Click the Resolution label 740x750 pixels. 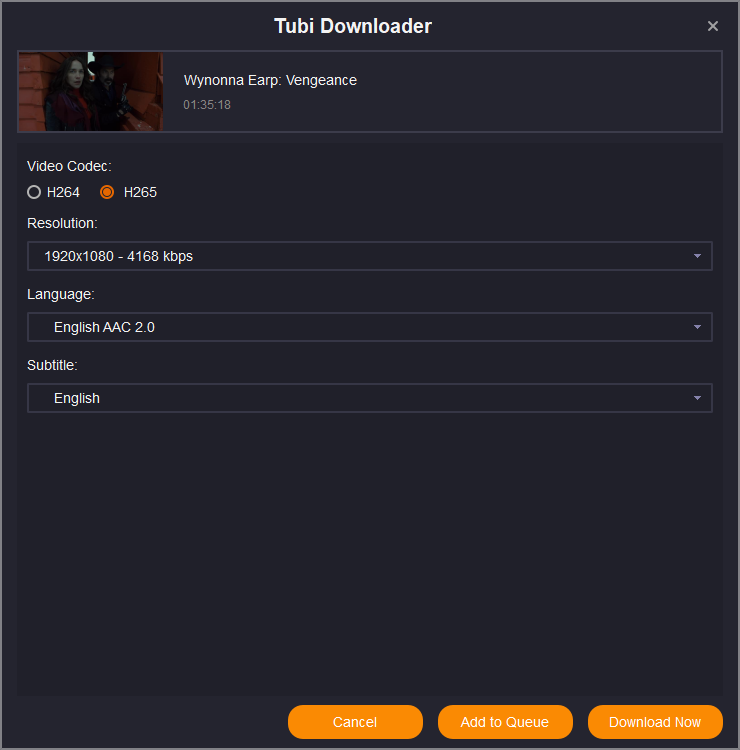tap(62, 223)
